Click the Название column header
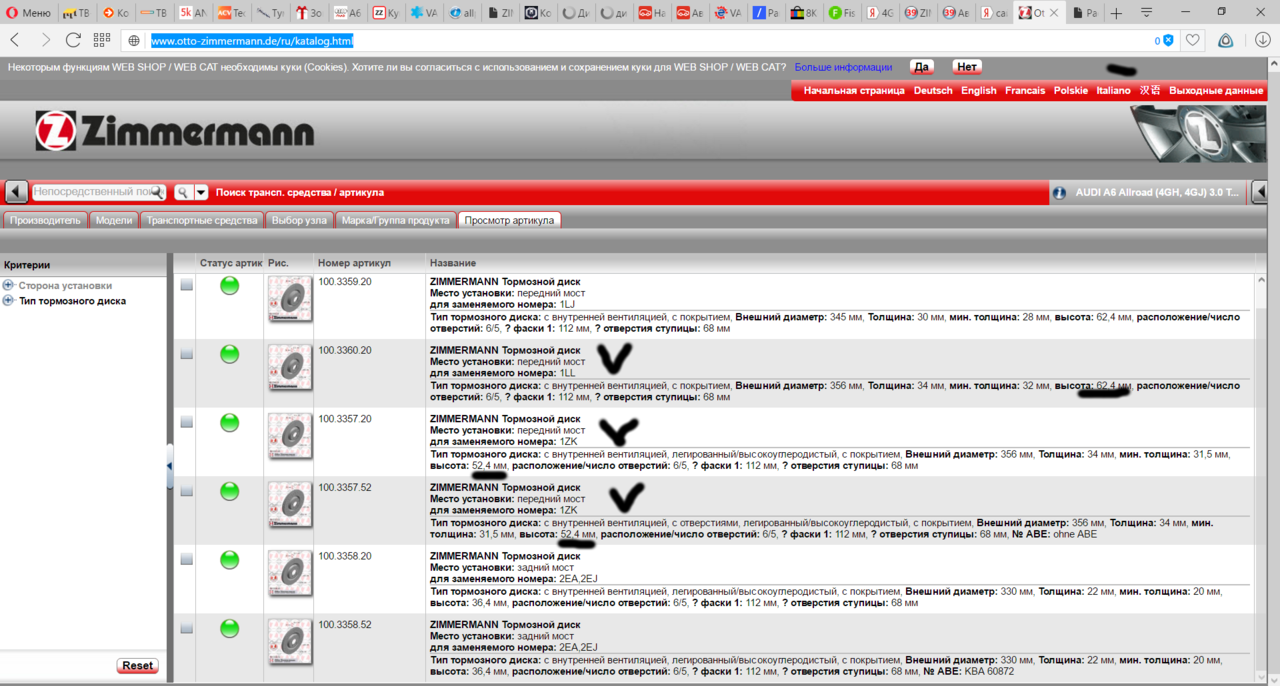The image size is (1280, 686). click(x=453, y=263)
